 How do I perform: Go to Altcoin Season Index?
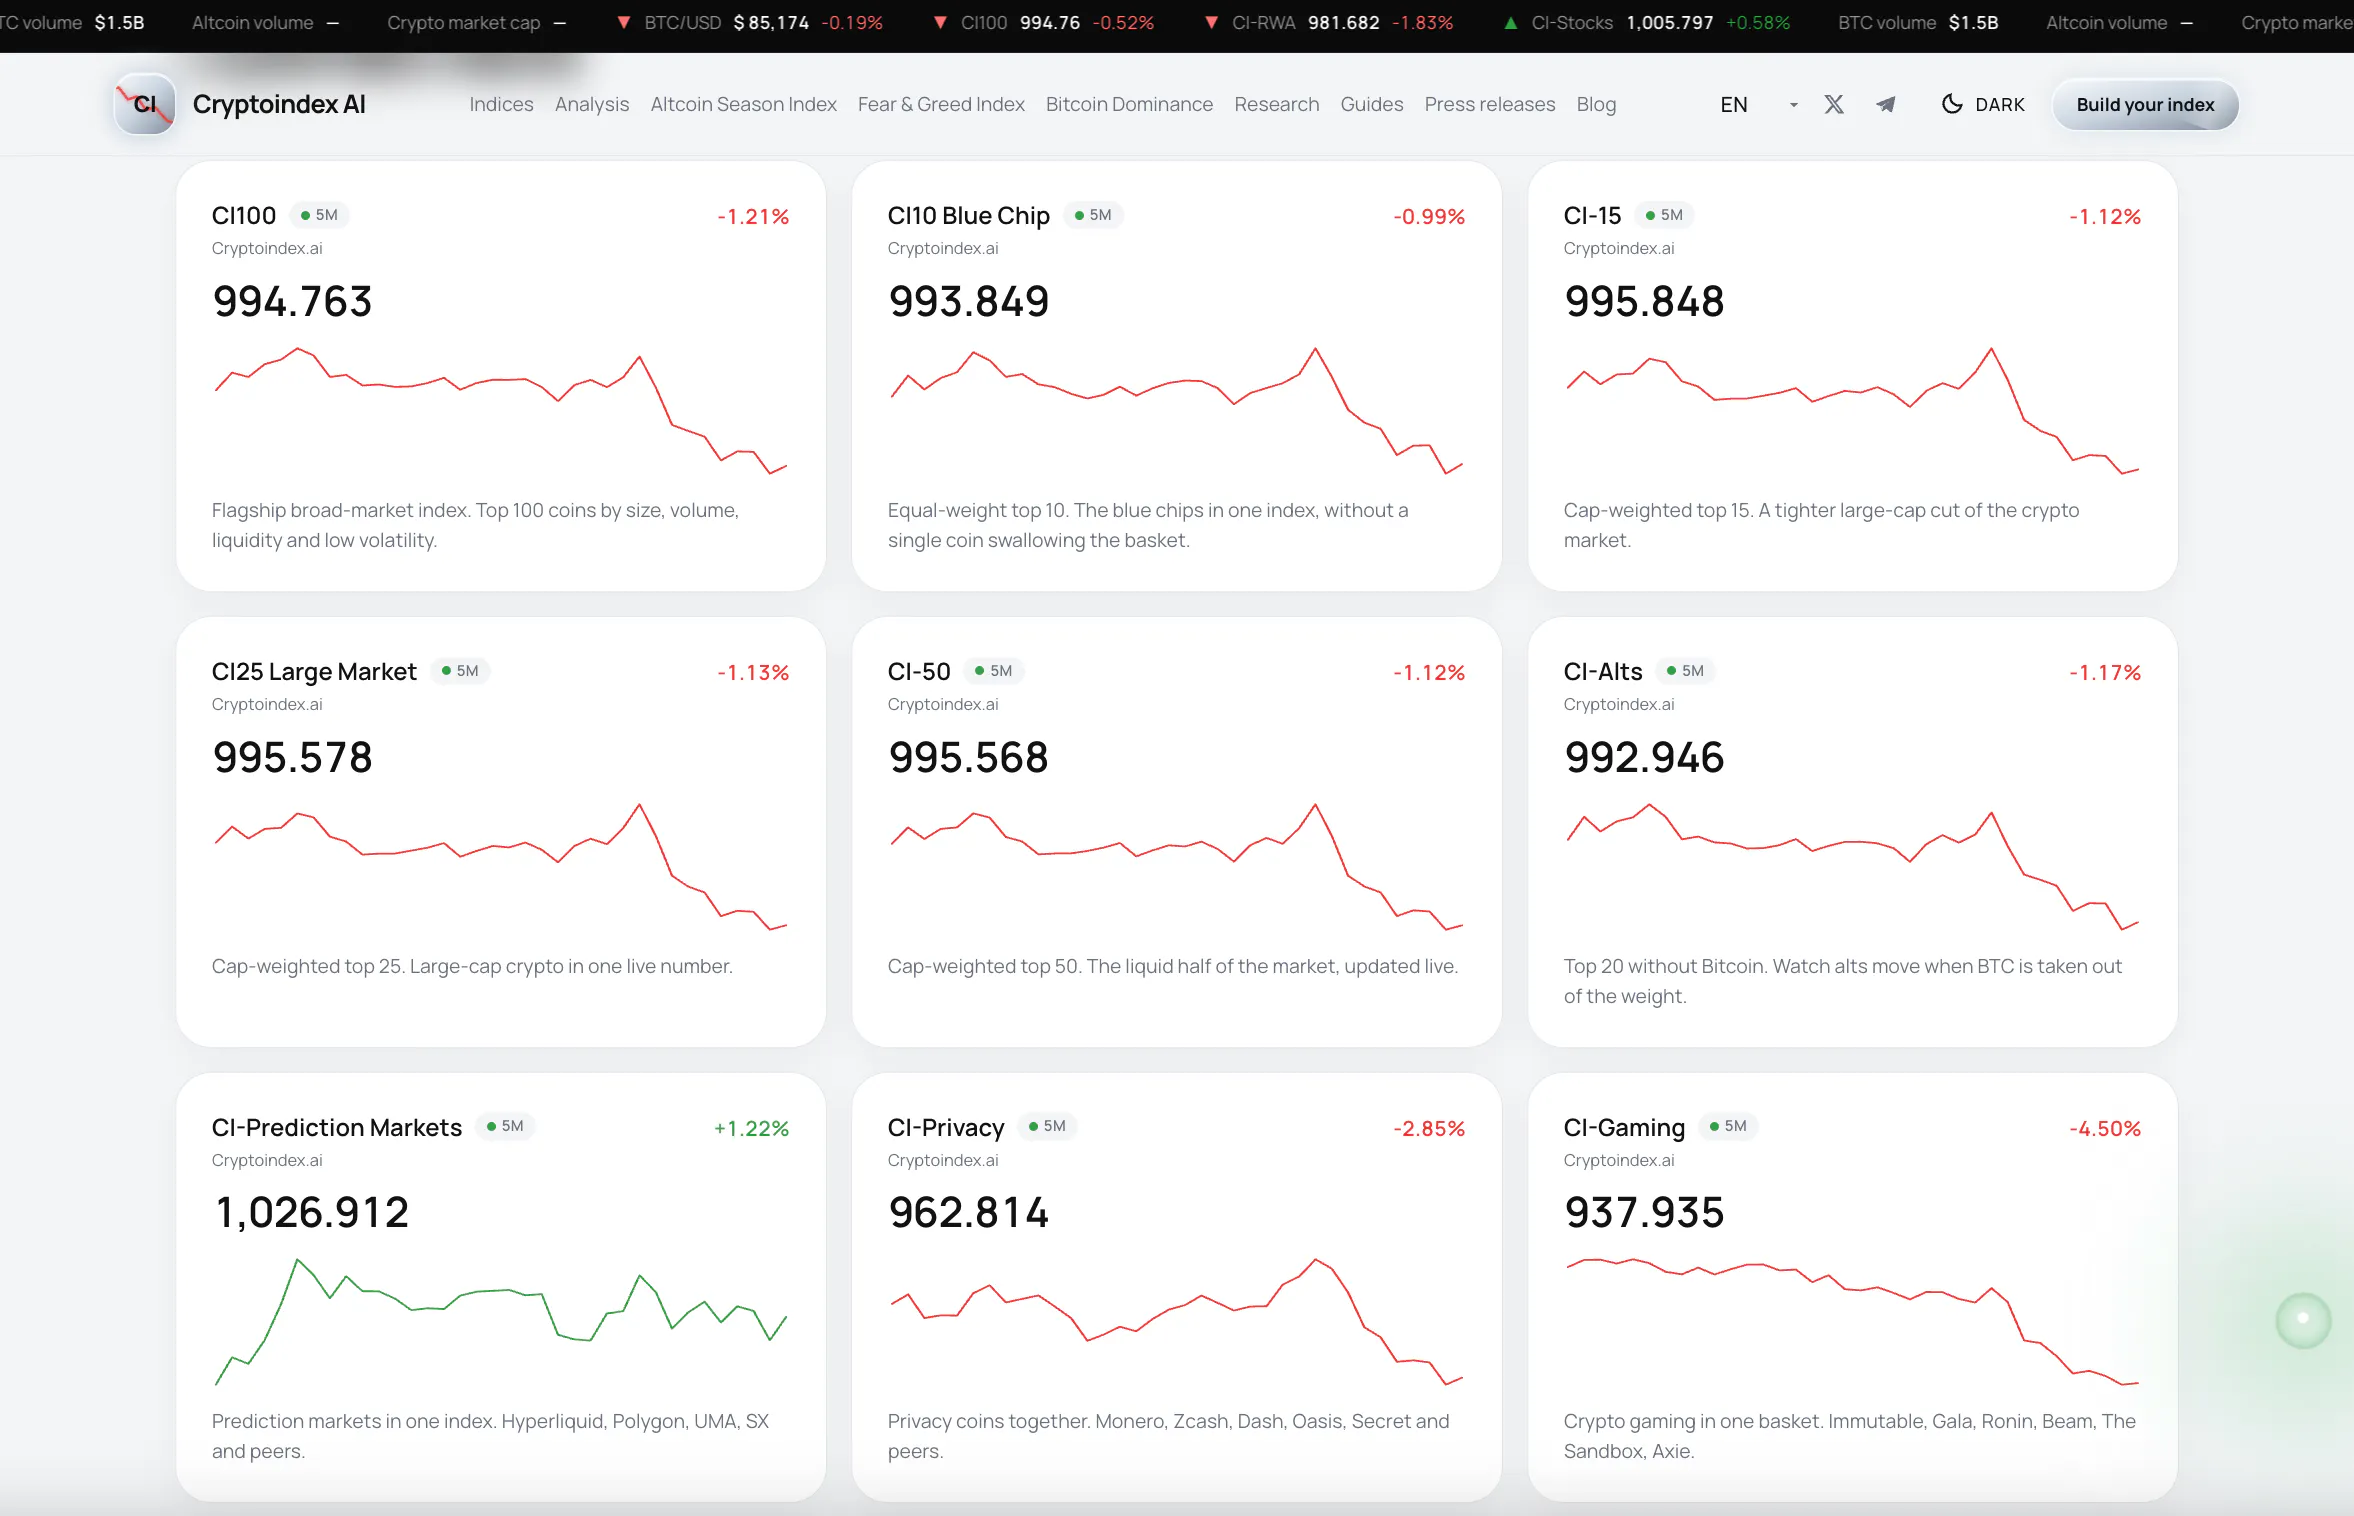[743, 104]
